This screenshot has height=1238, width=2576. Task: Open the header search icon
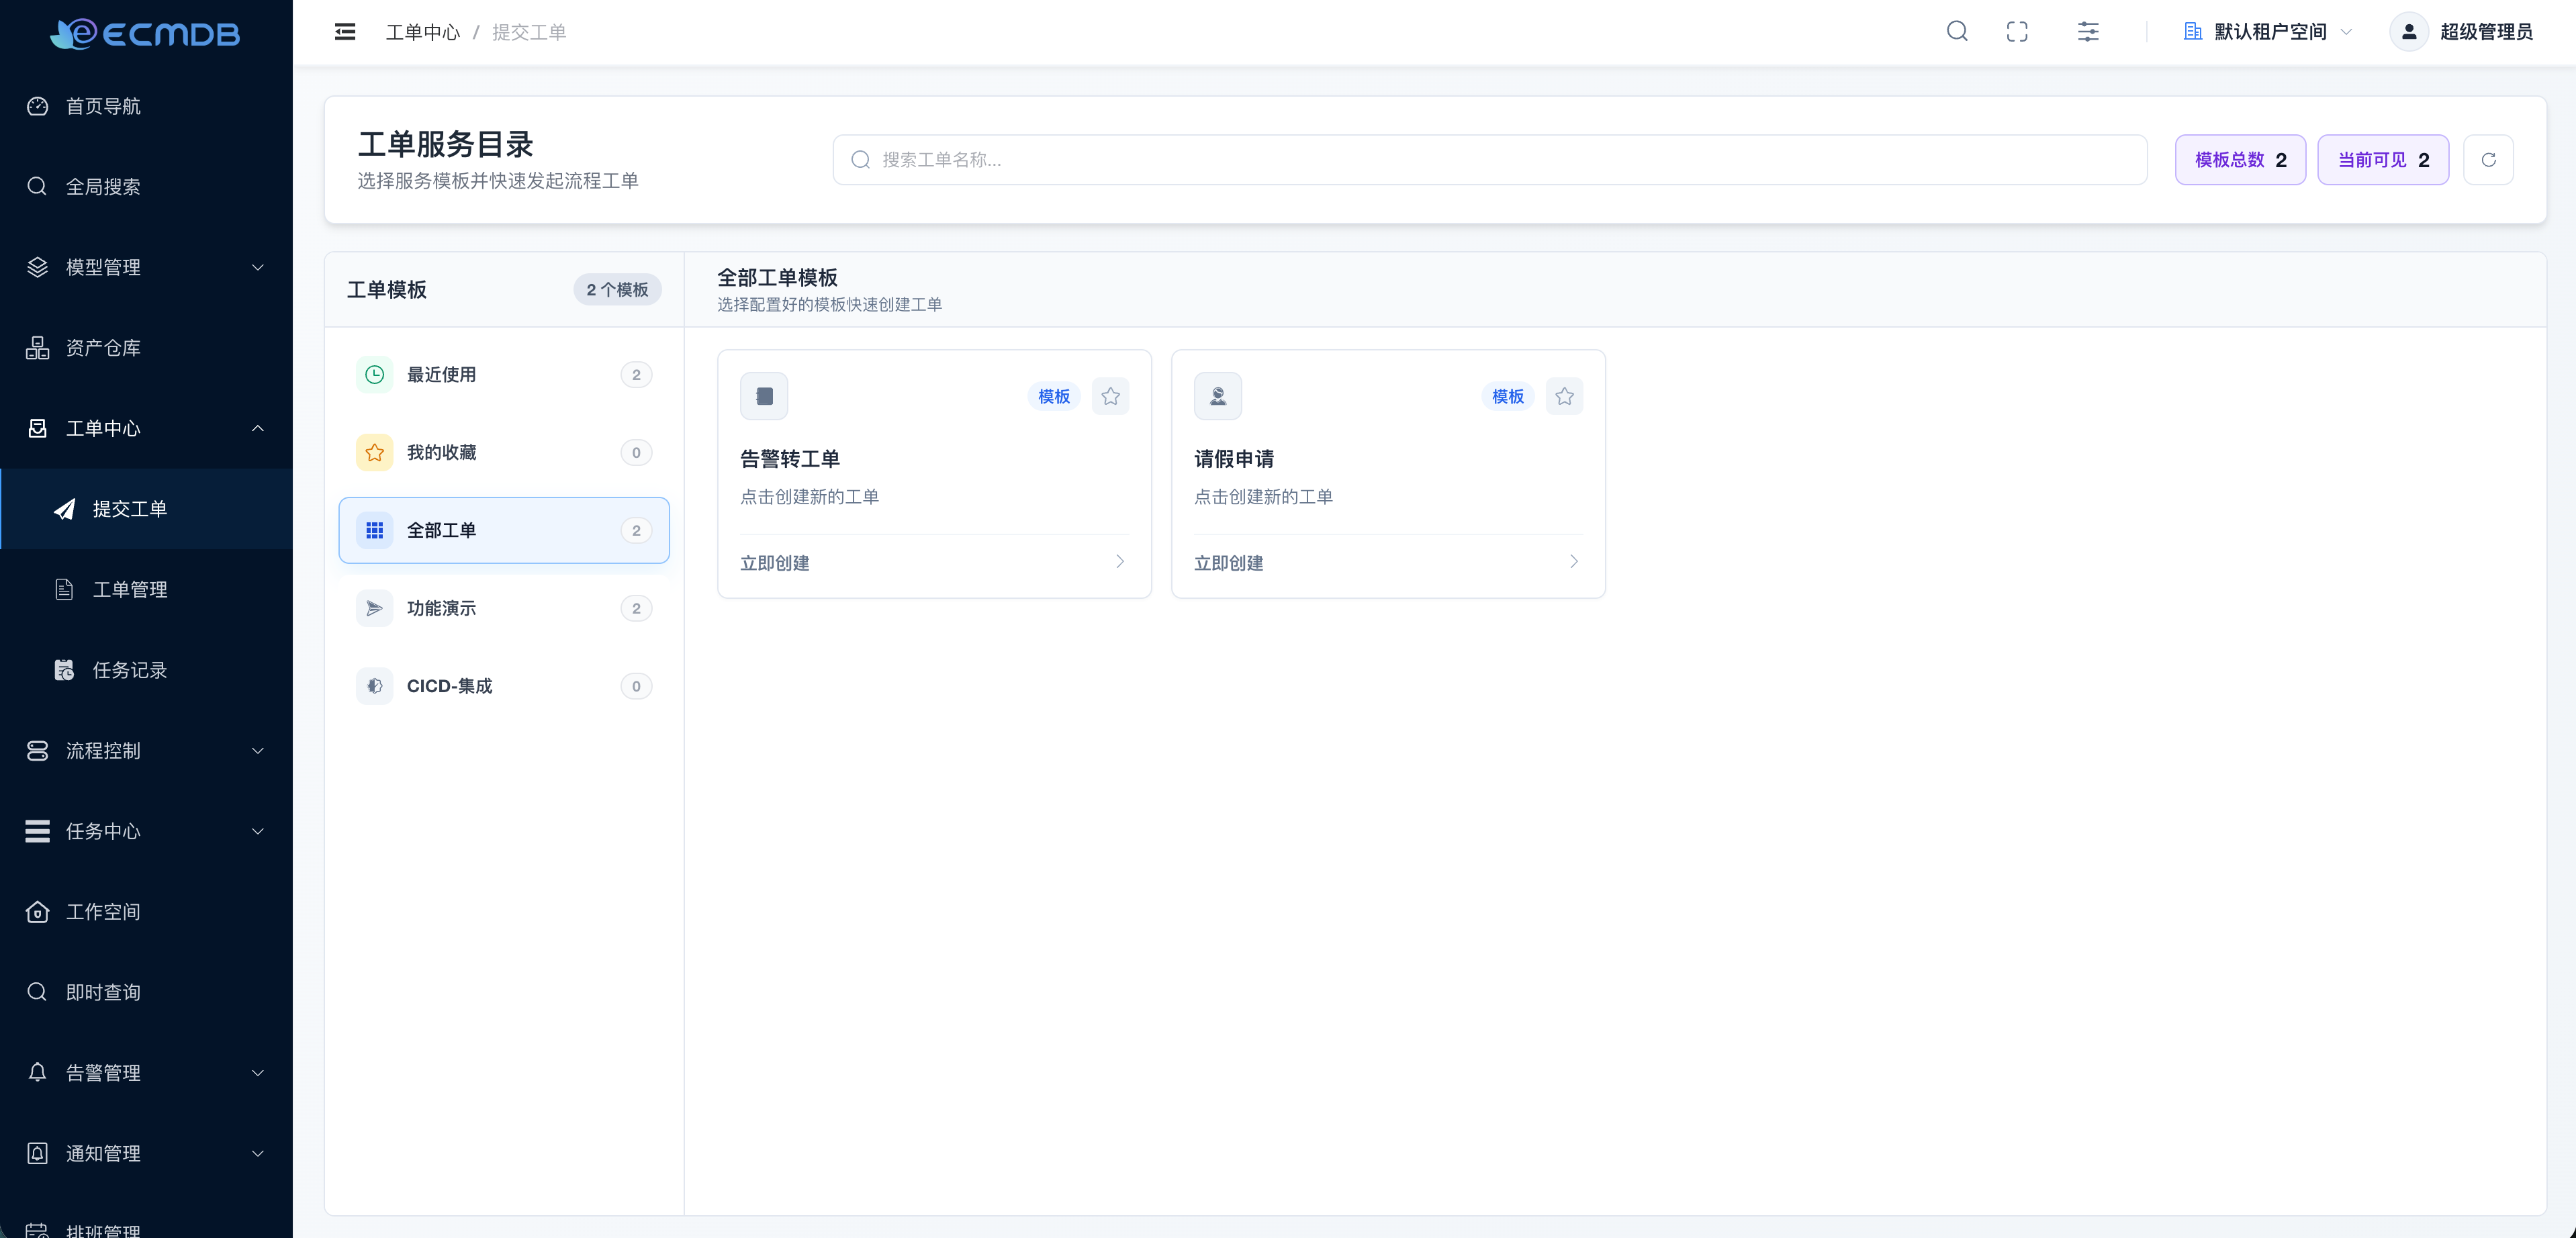click(1957, 32)
